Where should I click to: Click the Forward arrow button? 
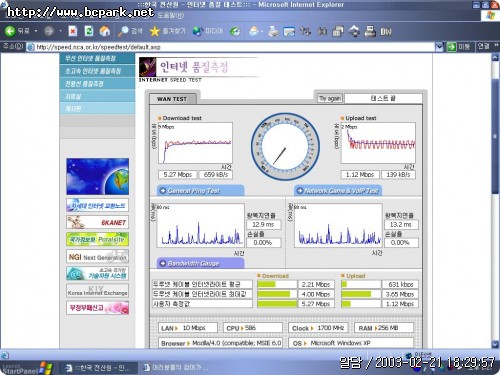tap(49, 31)
